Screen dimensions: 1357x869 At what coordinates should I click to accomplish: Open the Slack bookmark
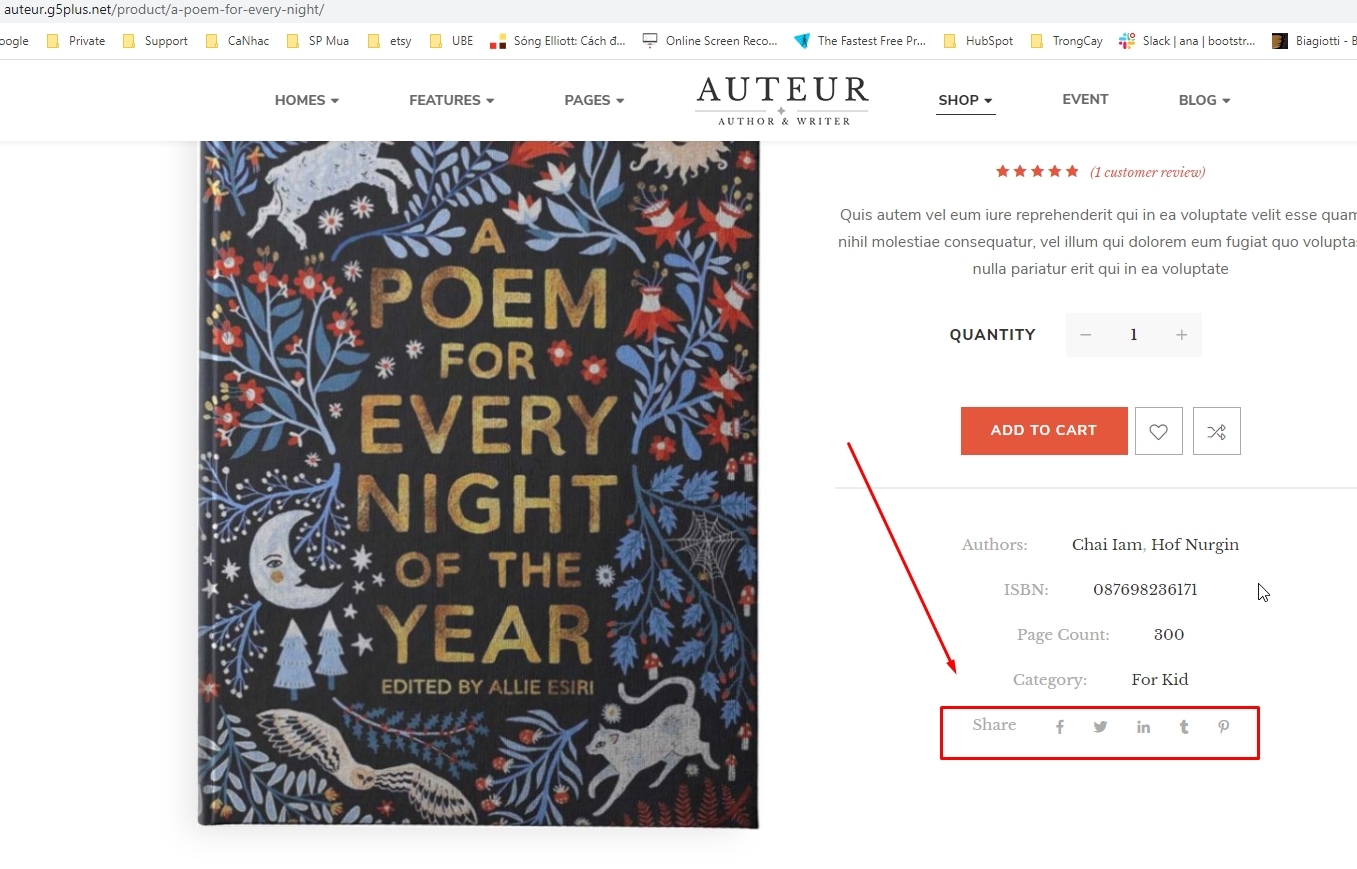1188,41
